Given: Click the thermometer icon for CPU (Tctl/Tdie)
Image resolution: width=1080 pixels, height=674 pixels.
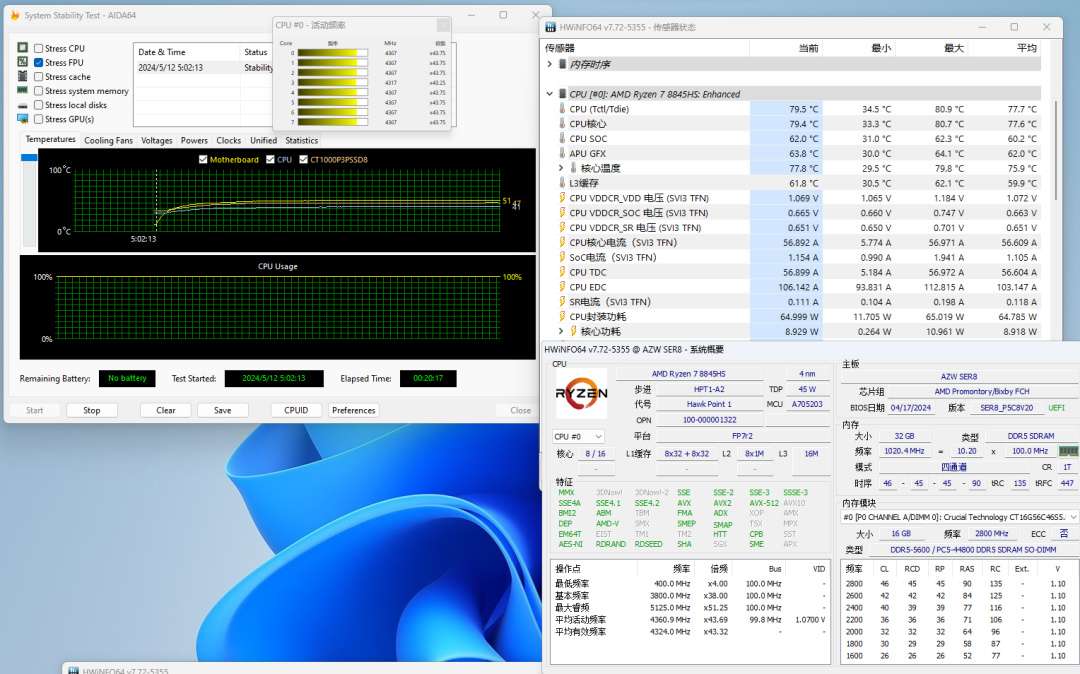Looking at the screenshot, I should click(562, 109).
